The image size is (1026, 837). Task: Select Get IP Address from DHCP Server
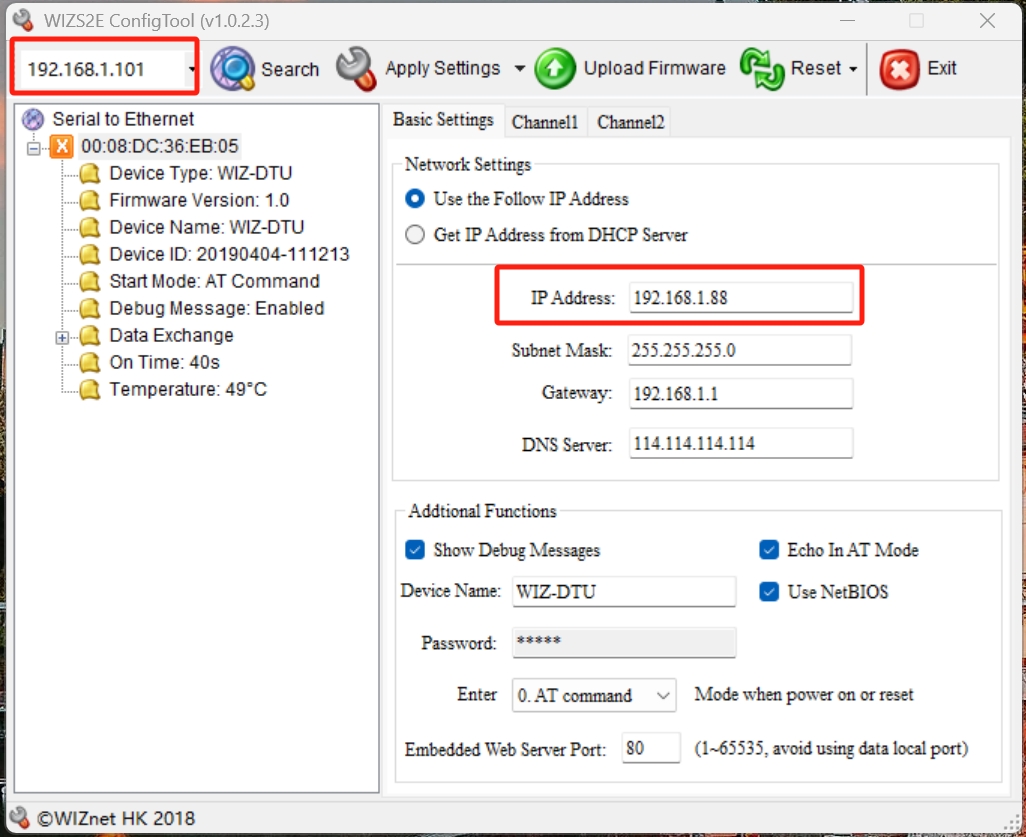[415, 235]
